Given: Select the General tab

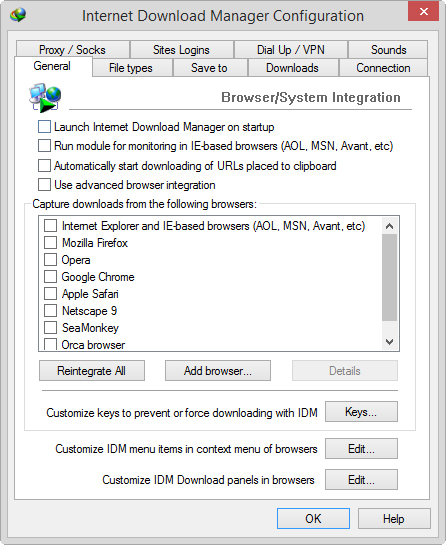Looking at the screenshot, I should point(52,66).
